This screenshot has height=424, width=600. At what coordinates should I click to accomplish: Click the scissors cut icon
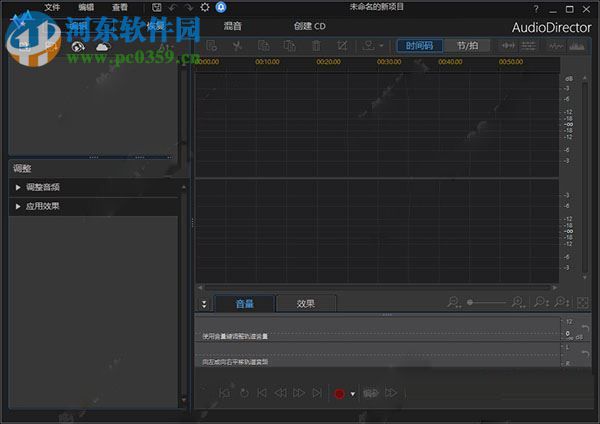point(237,46)
